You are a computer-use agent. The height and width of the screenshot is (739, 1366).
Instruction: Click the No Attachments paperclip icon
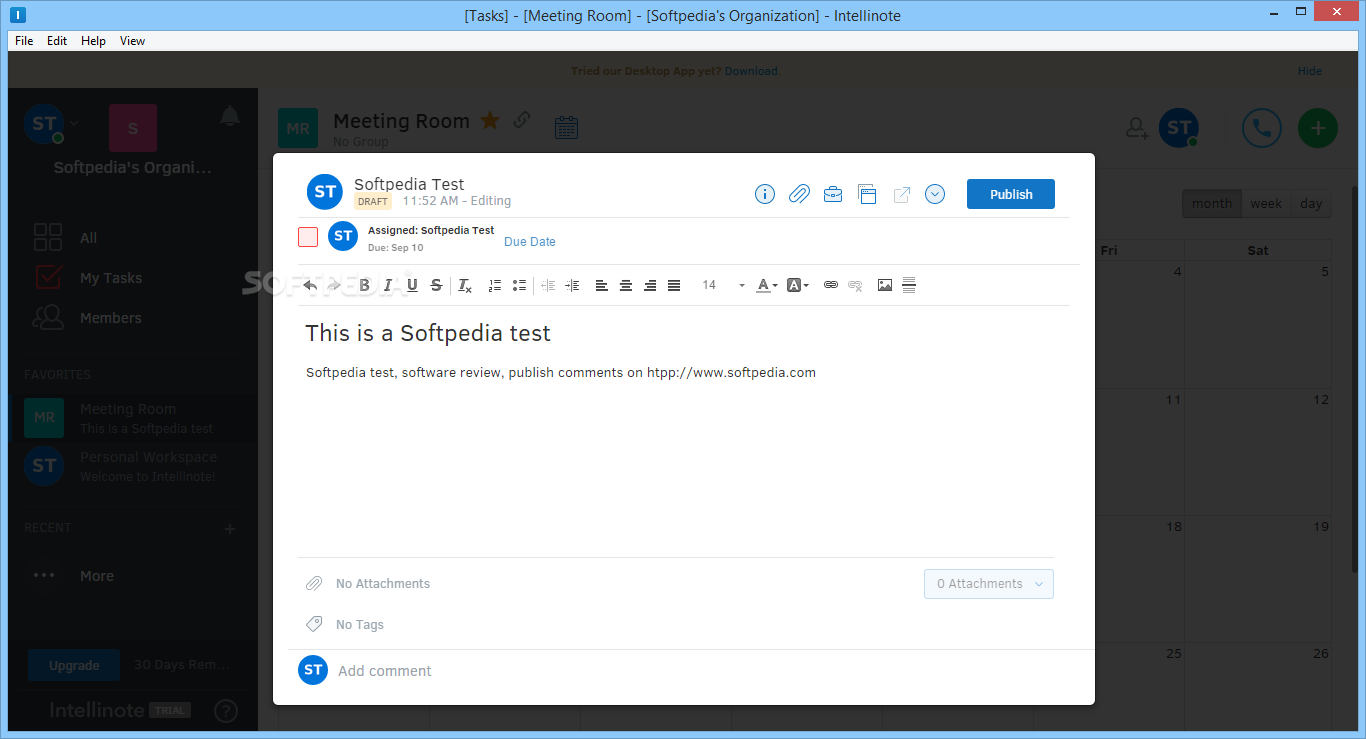pos(314,583)
